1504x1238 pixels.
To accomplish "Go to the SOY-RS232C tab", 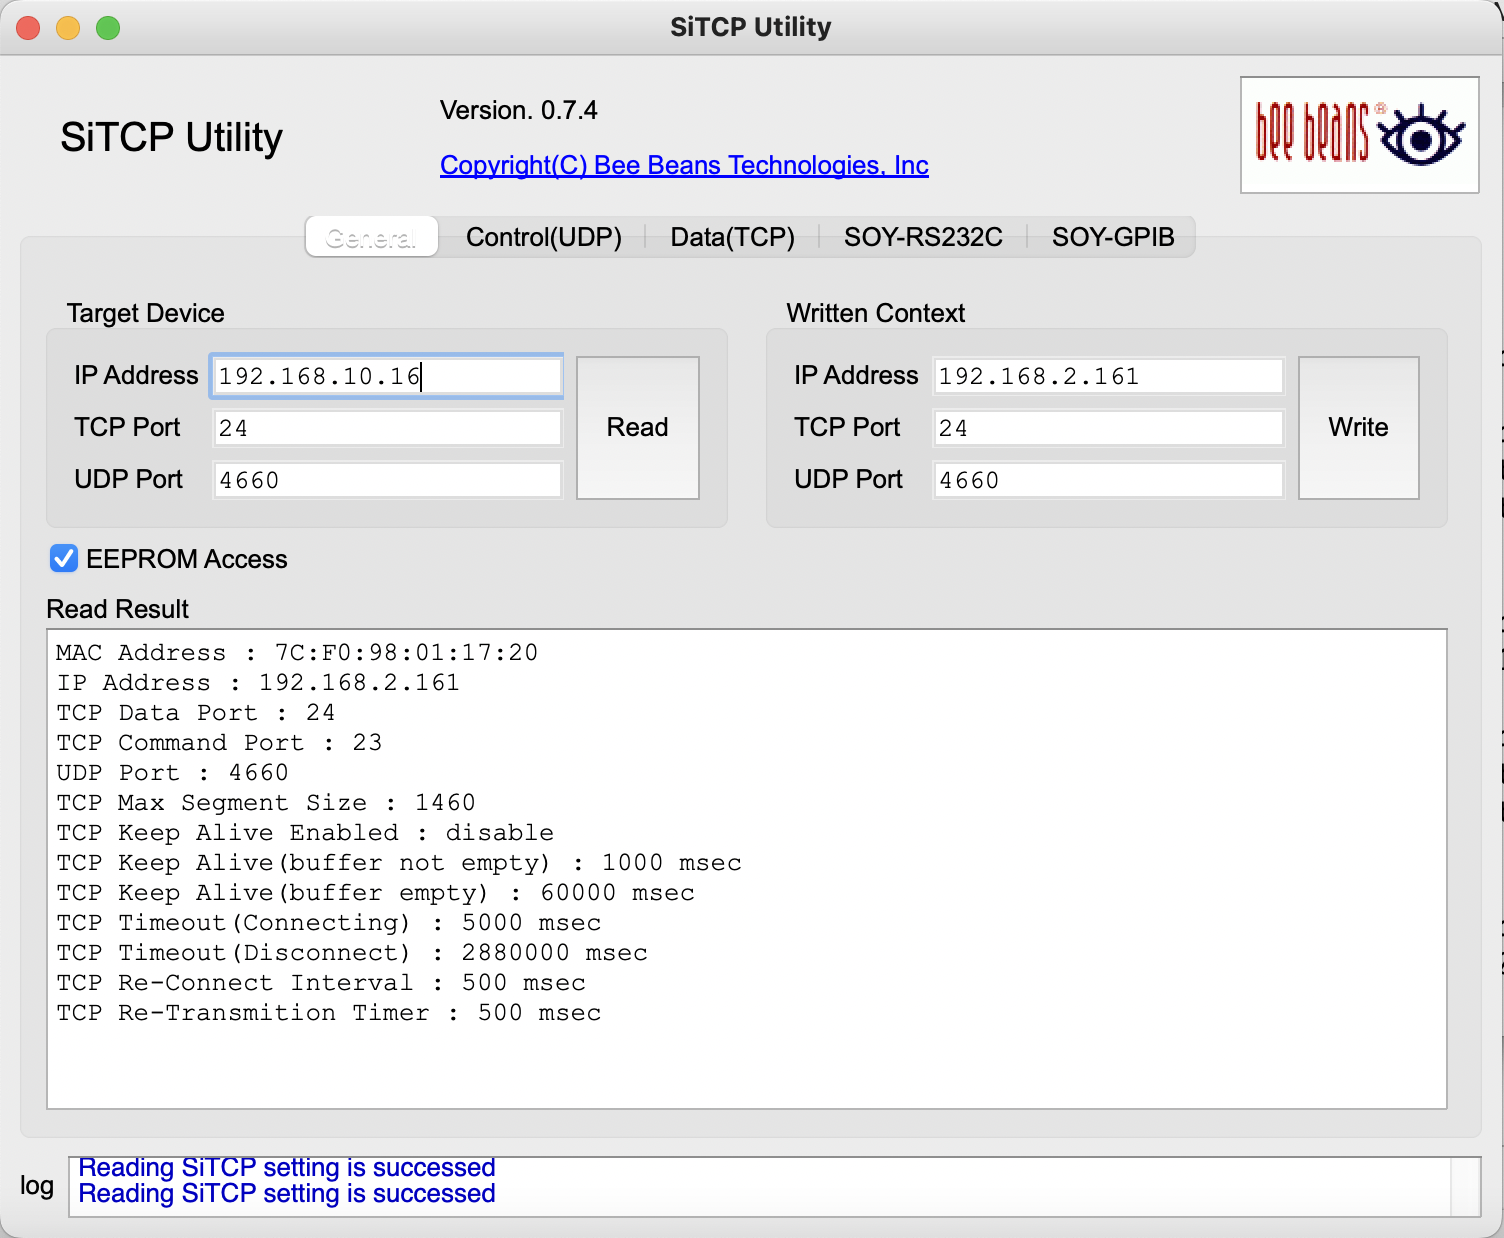I will pos(922,237).
